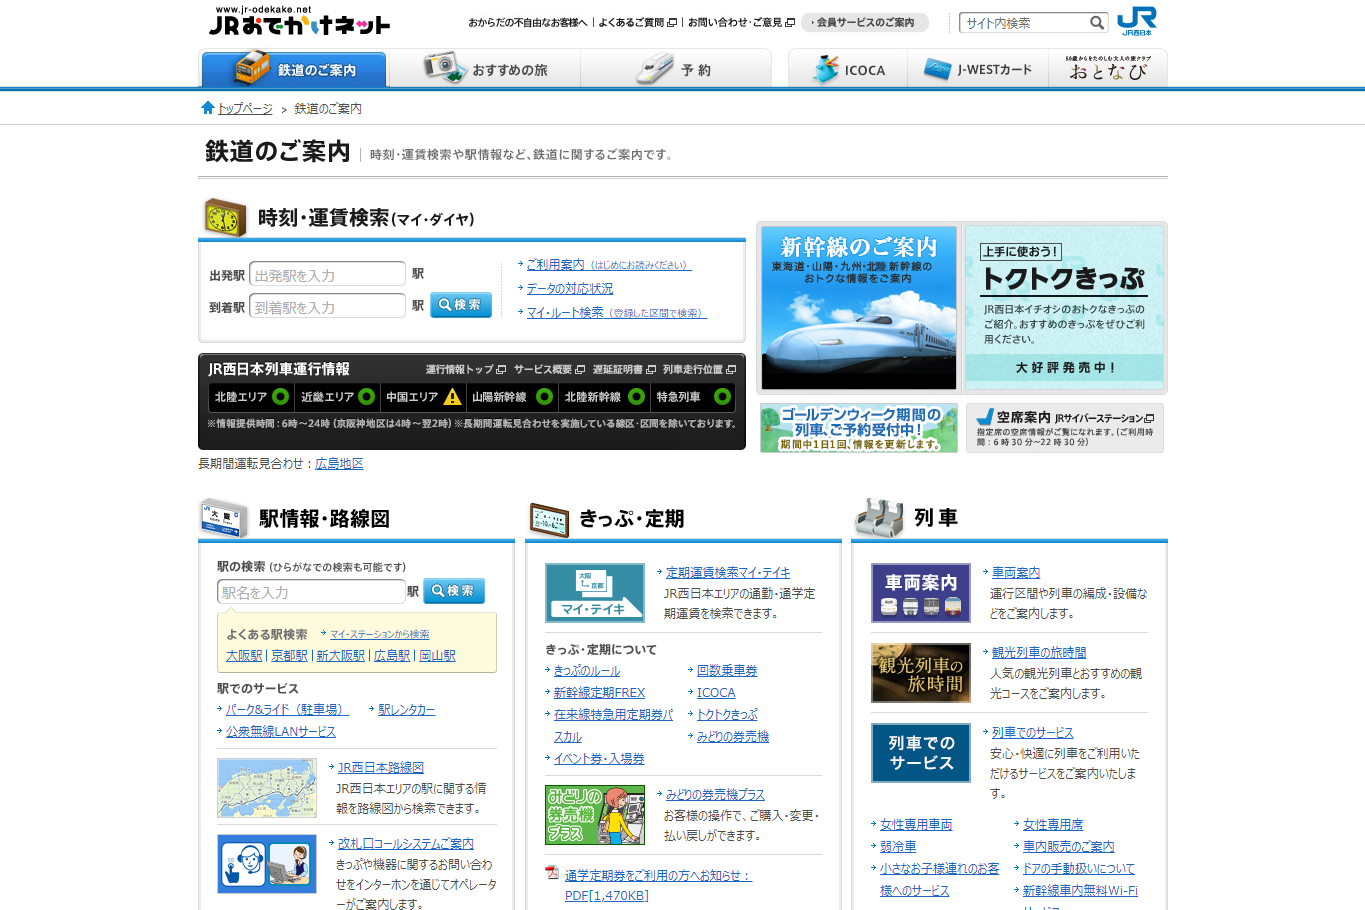
Task: Click the home icon in breadcrumb
Action: click(208, 108)
